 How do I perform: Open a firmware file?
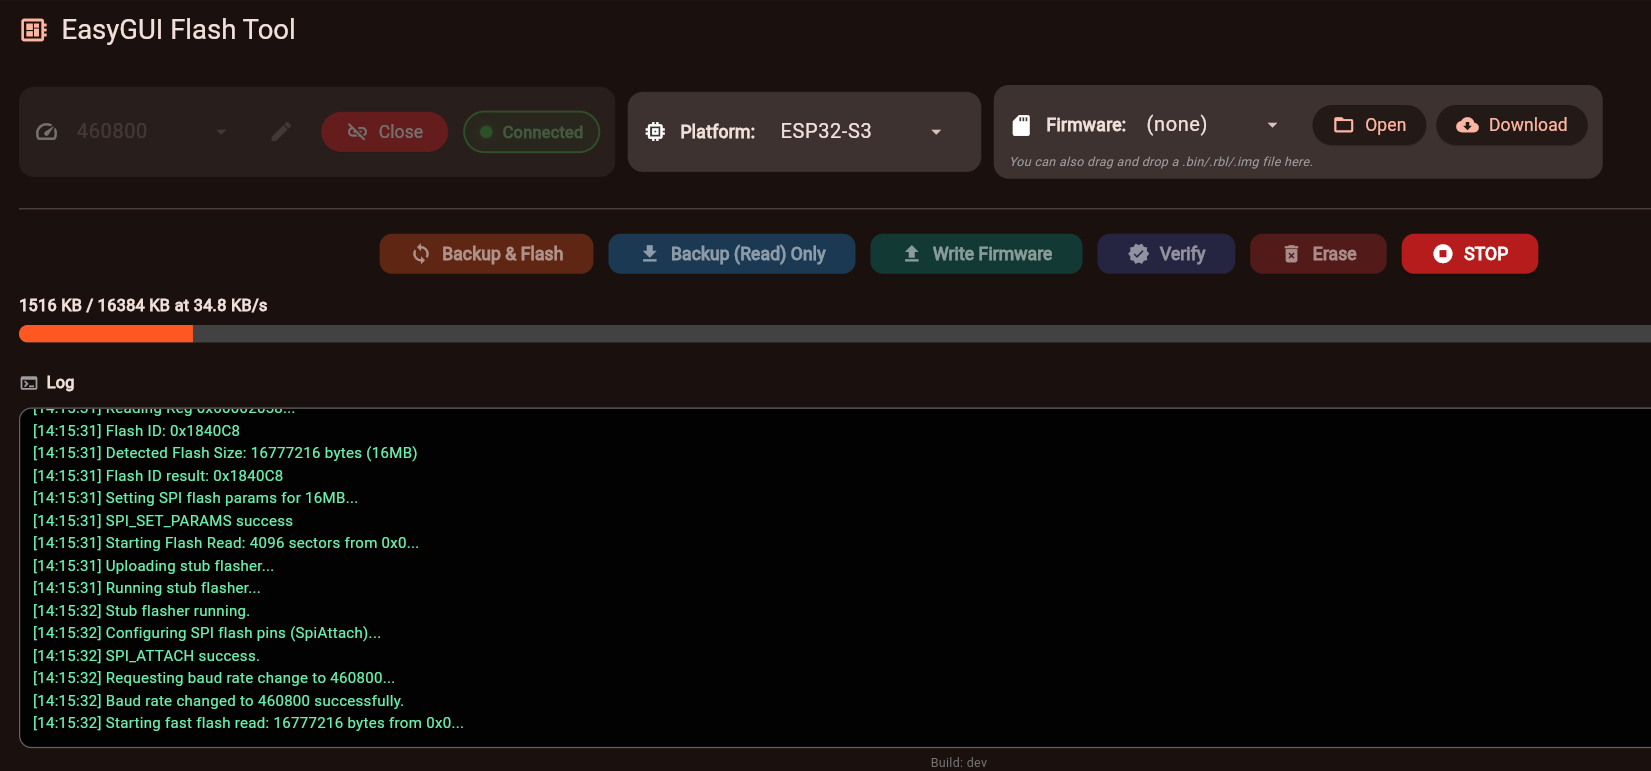click(x=1369, y=125)
